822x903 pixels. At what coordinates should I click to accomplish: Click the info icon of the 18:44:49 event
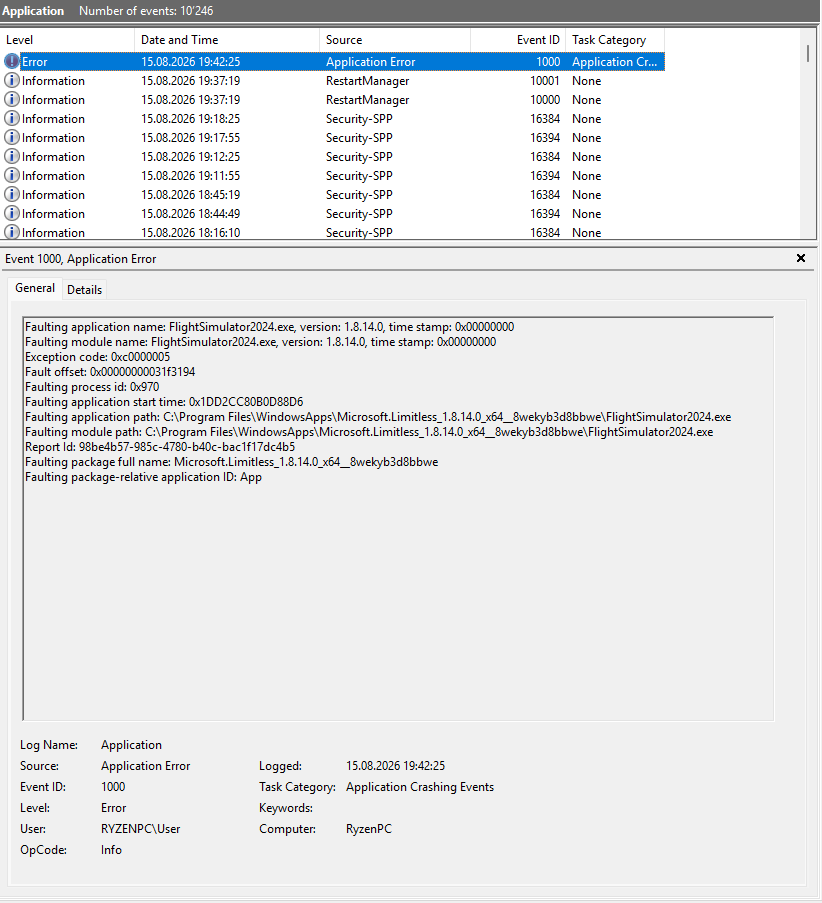(12, 213)
